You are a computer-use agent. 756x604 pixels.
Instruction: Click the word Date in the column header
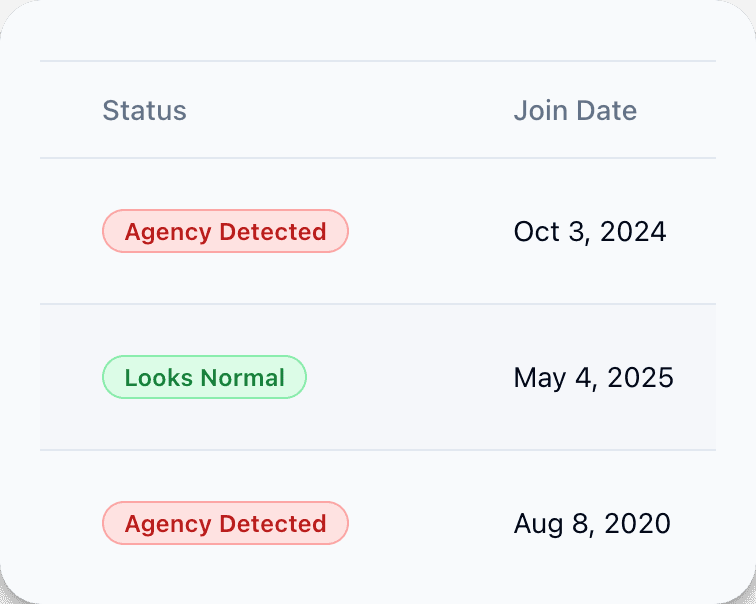[607, 110]
